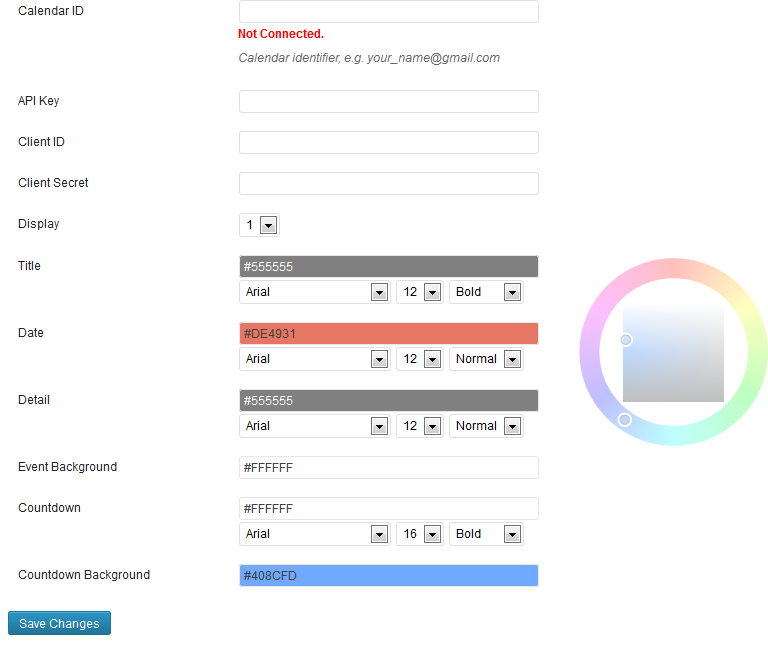
Task: Open the Detail font family dropdown
Action: [x=314, y=426]
